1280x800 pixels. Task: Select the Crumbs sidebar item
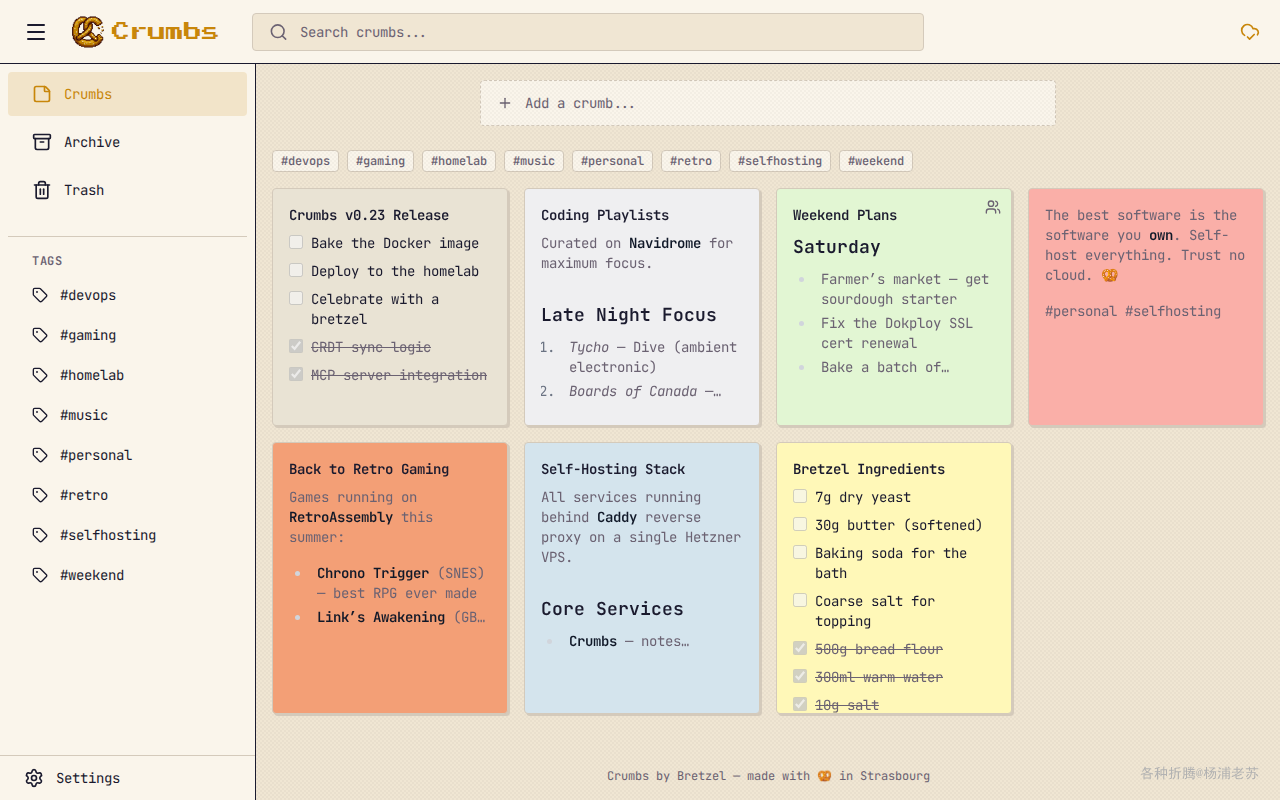(x=88, y=94)
